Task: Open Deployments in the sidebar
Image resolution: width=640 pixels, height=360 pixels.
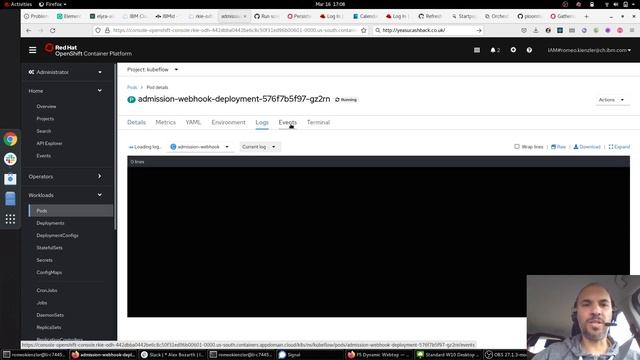Action: click(x=50, y=223)
